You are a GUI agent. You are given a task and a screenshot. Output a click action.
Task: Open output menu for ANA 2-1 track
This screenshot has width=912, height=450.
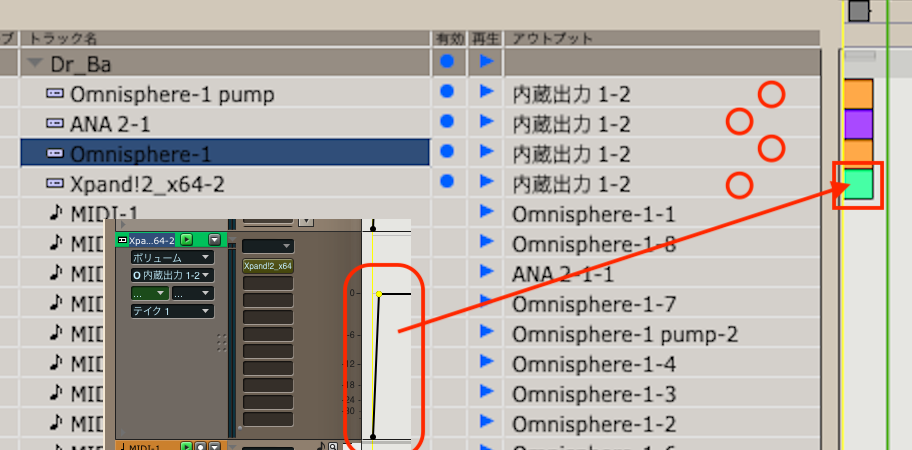571,124
